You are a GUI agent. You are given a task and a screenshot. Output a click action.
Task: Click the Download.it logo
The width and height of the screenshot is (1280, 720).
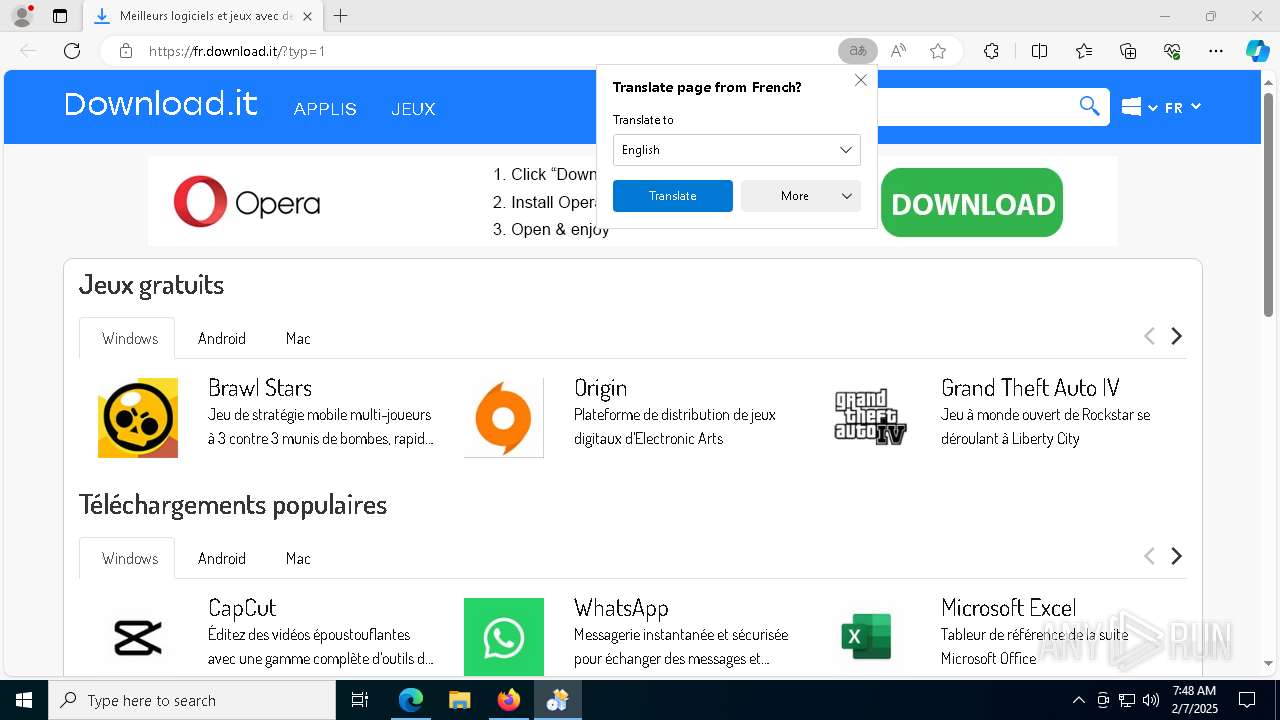[161, 104]
